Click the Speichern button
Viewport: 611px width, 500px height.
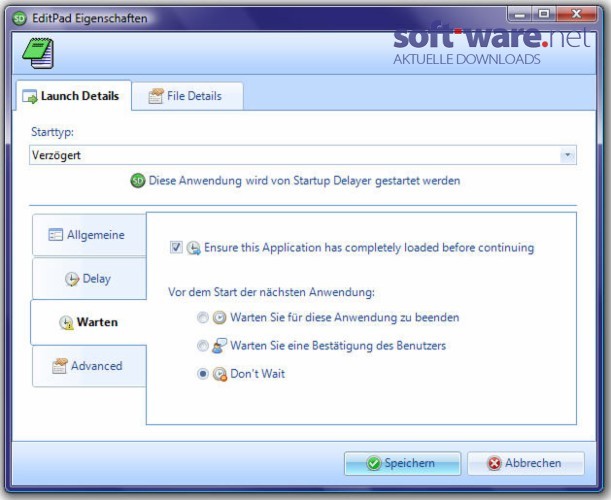403,463
